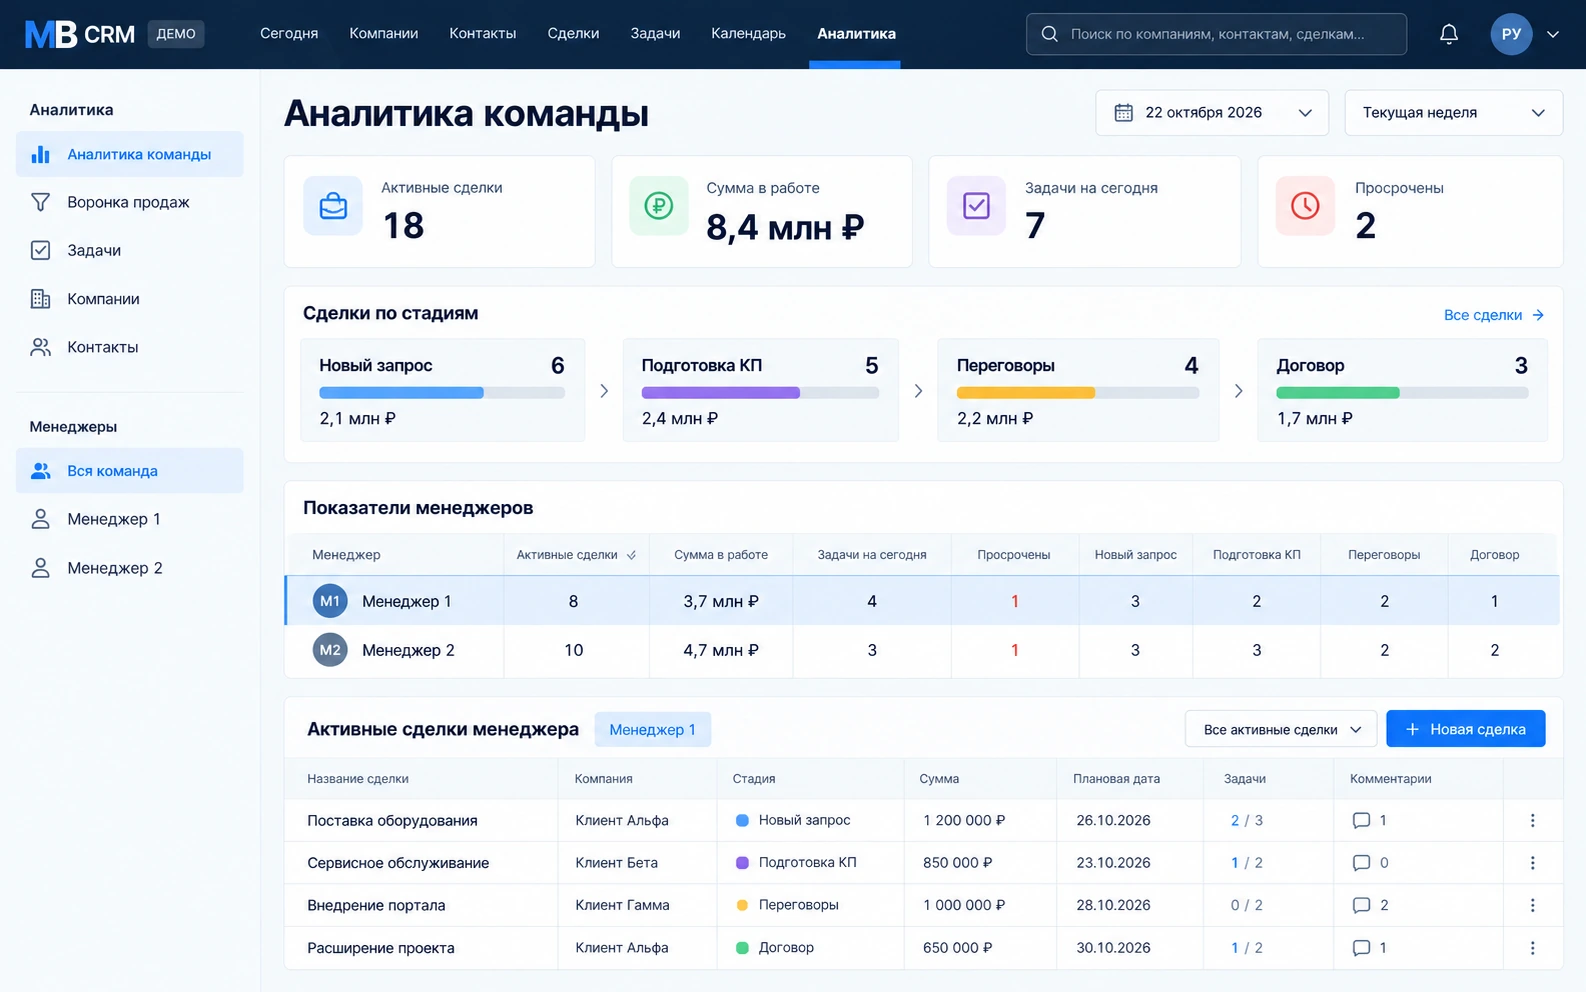Click the Подготовка КП purple progress bar
Viewport: 1586px width, 992px height.
coord(720,393)
